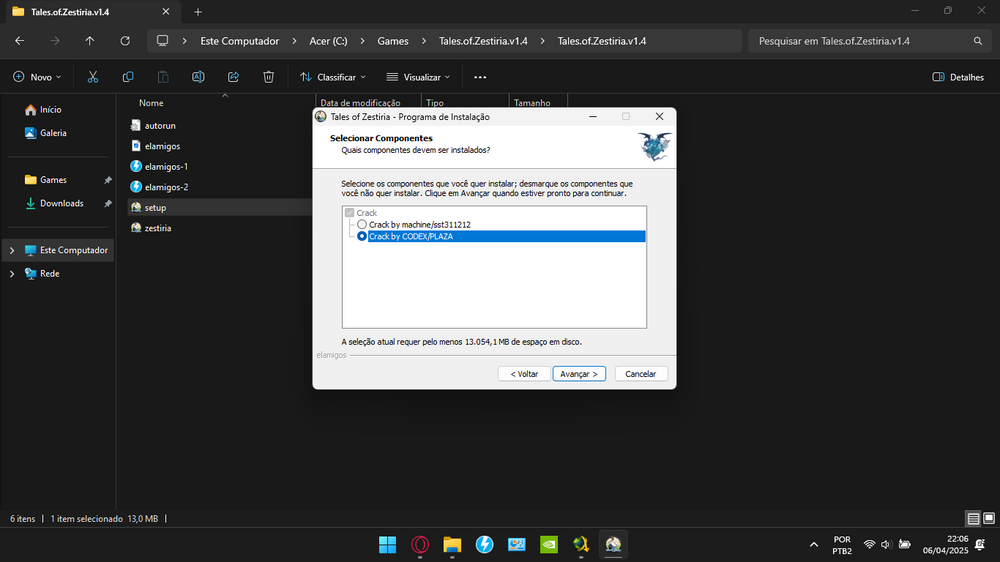1000x562 pixels.
Task: Click the Voltar button in installer
Action: 524,374
